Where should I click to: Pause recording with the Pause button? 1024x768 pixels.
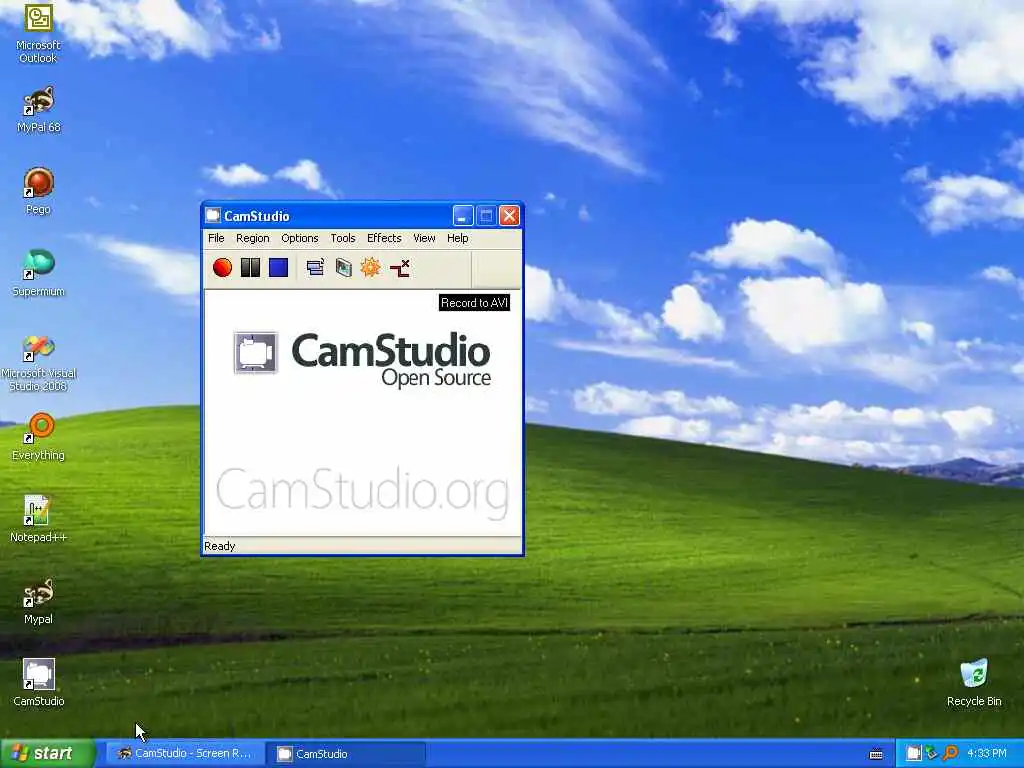tap(250, 267)
